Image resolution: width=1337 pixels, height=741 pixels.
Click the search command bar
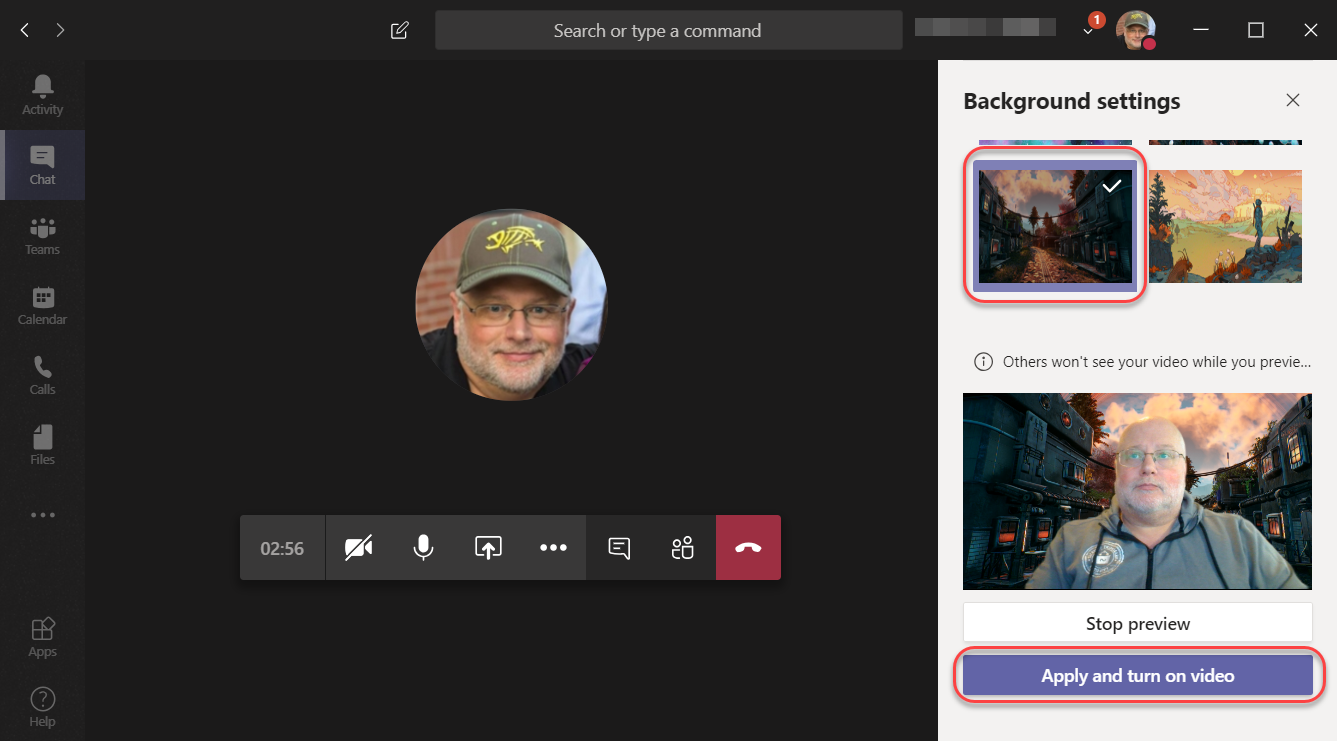tap(668, 30)
